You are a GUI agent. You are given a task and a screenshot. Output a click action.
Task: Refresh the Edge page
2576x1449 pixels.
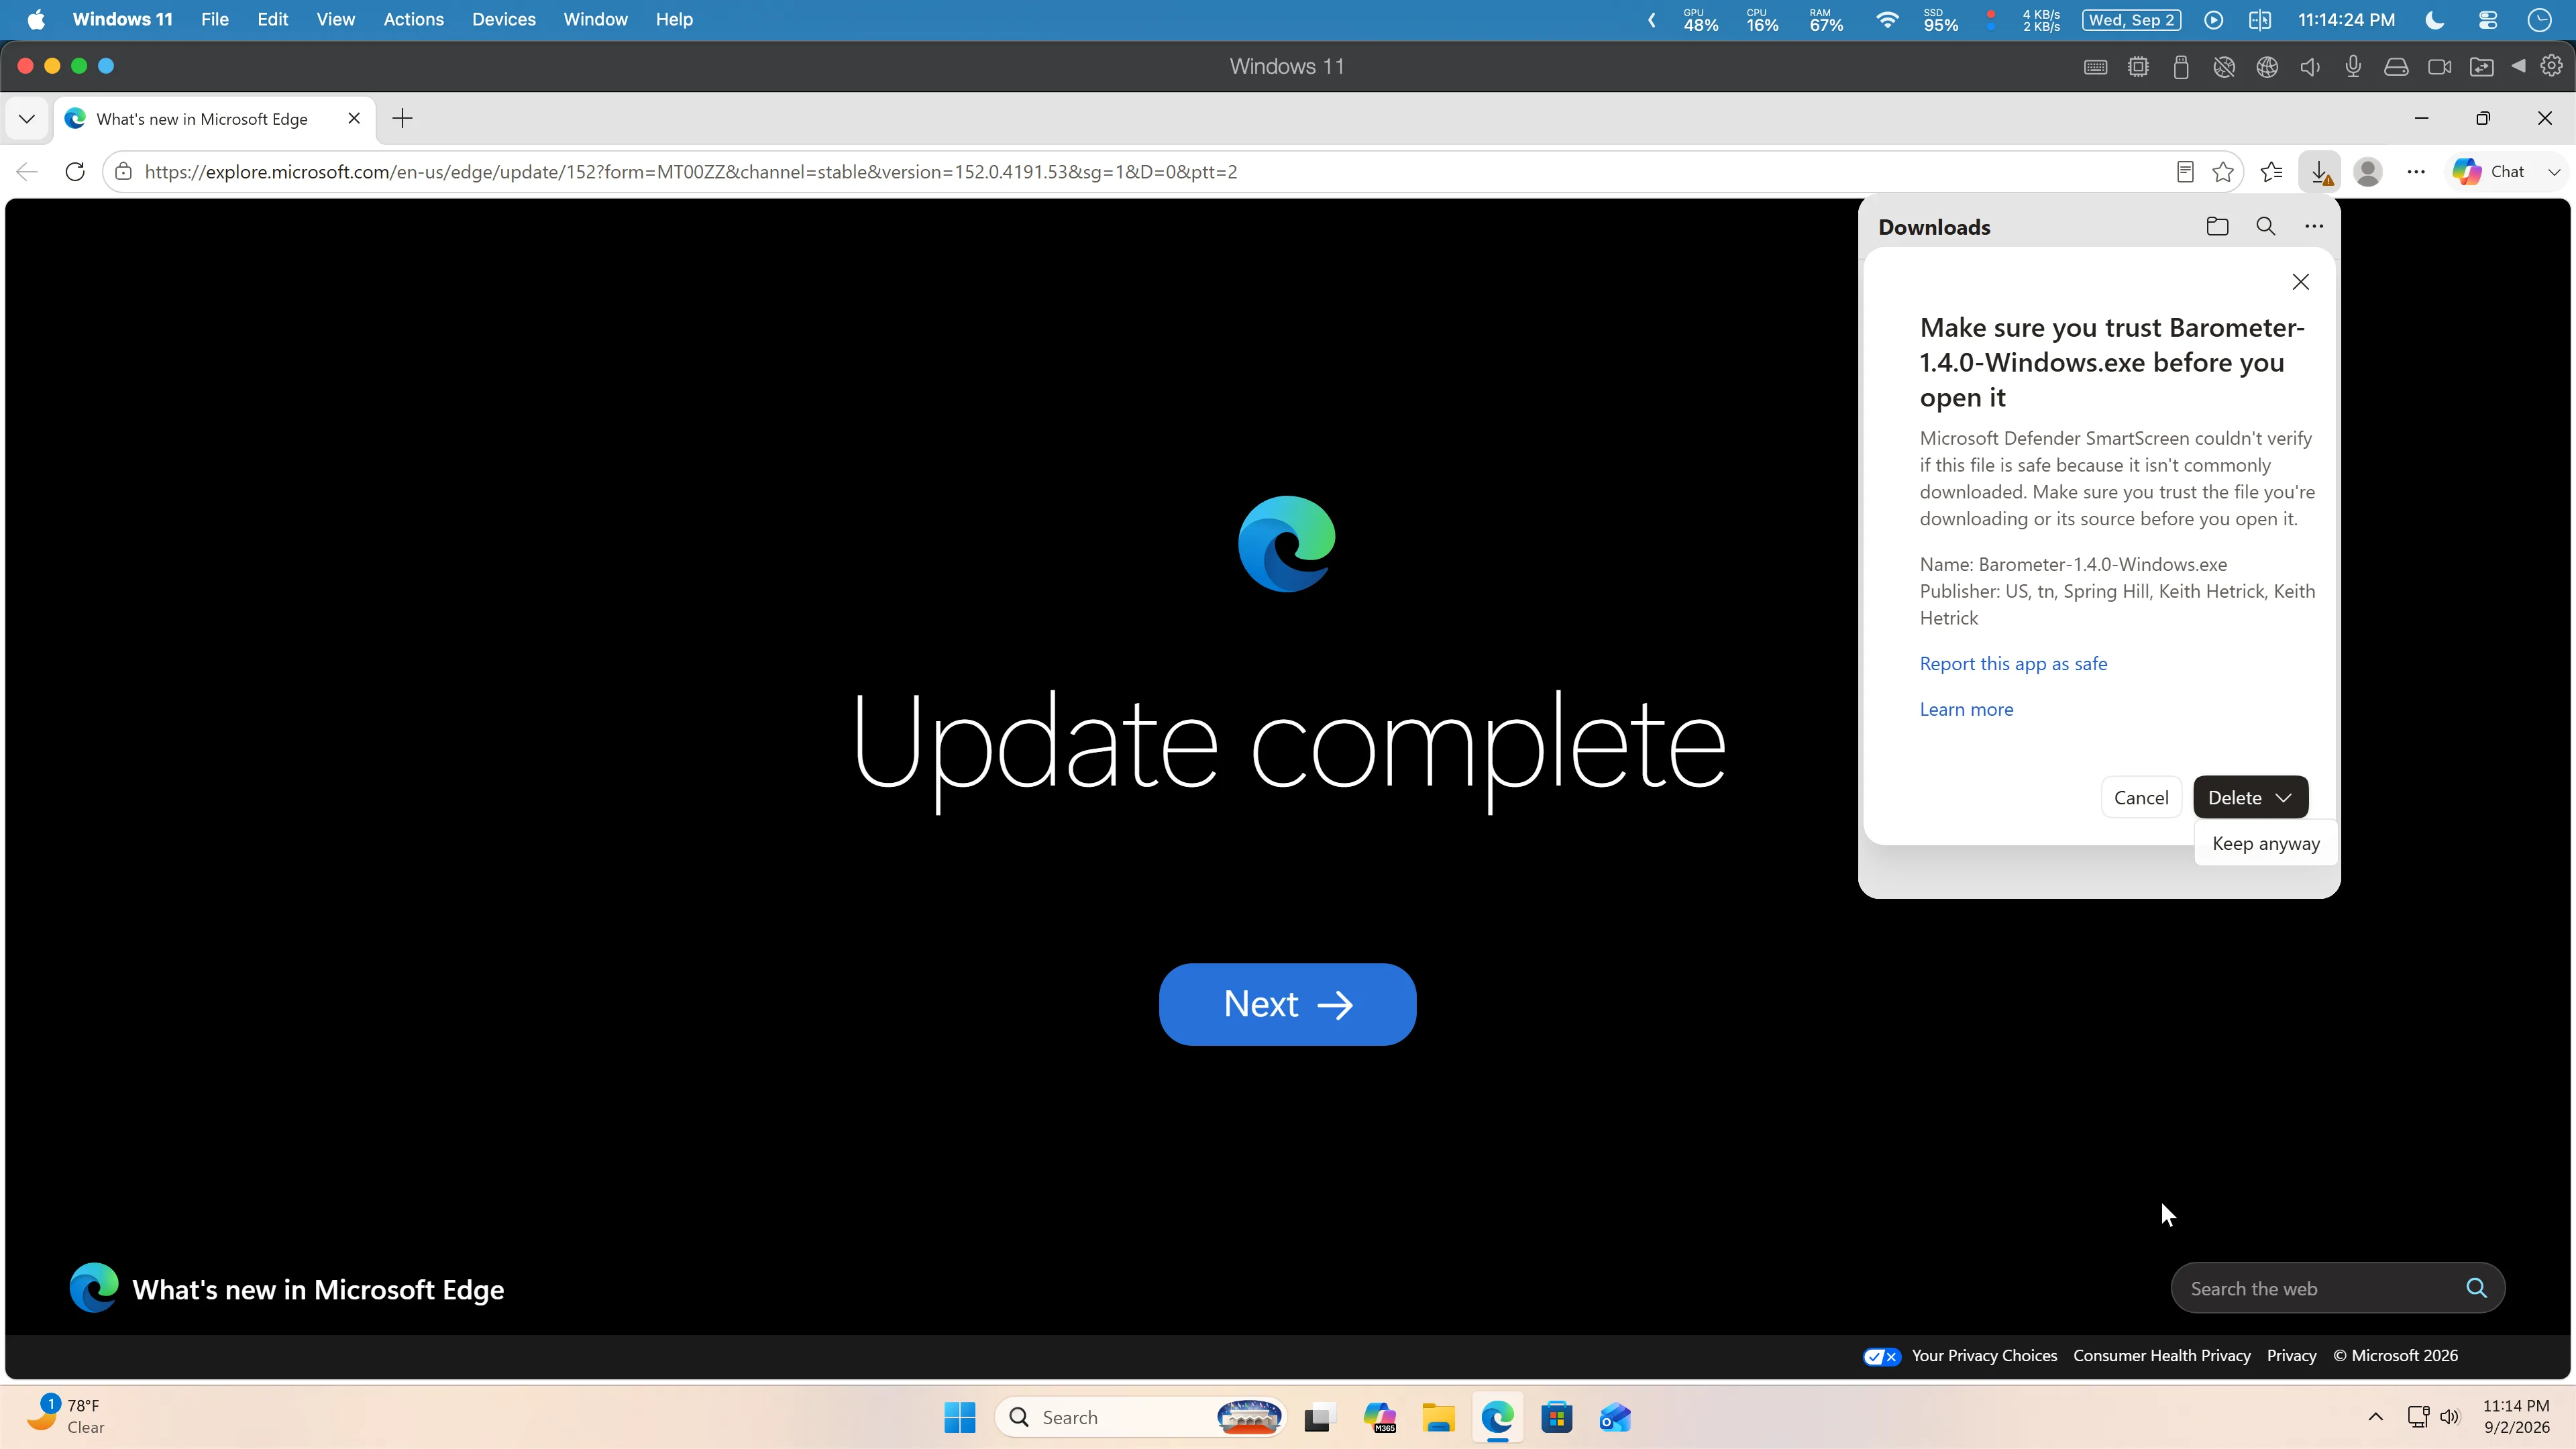75,172
